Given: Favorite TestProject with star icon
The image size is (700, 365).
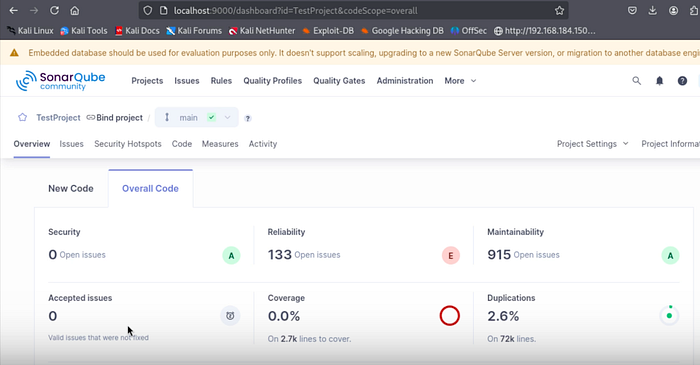Looking at the screenshot, I should 22,117.
